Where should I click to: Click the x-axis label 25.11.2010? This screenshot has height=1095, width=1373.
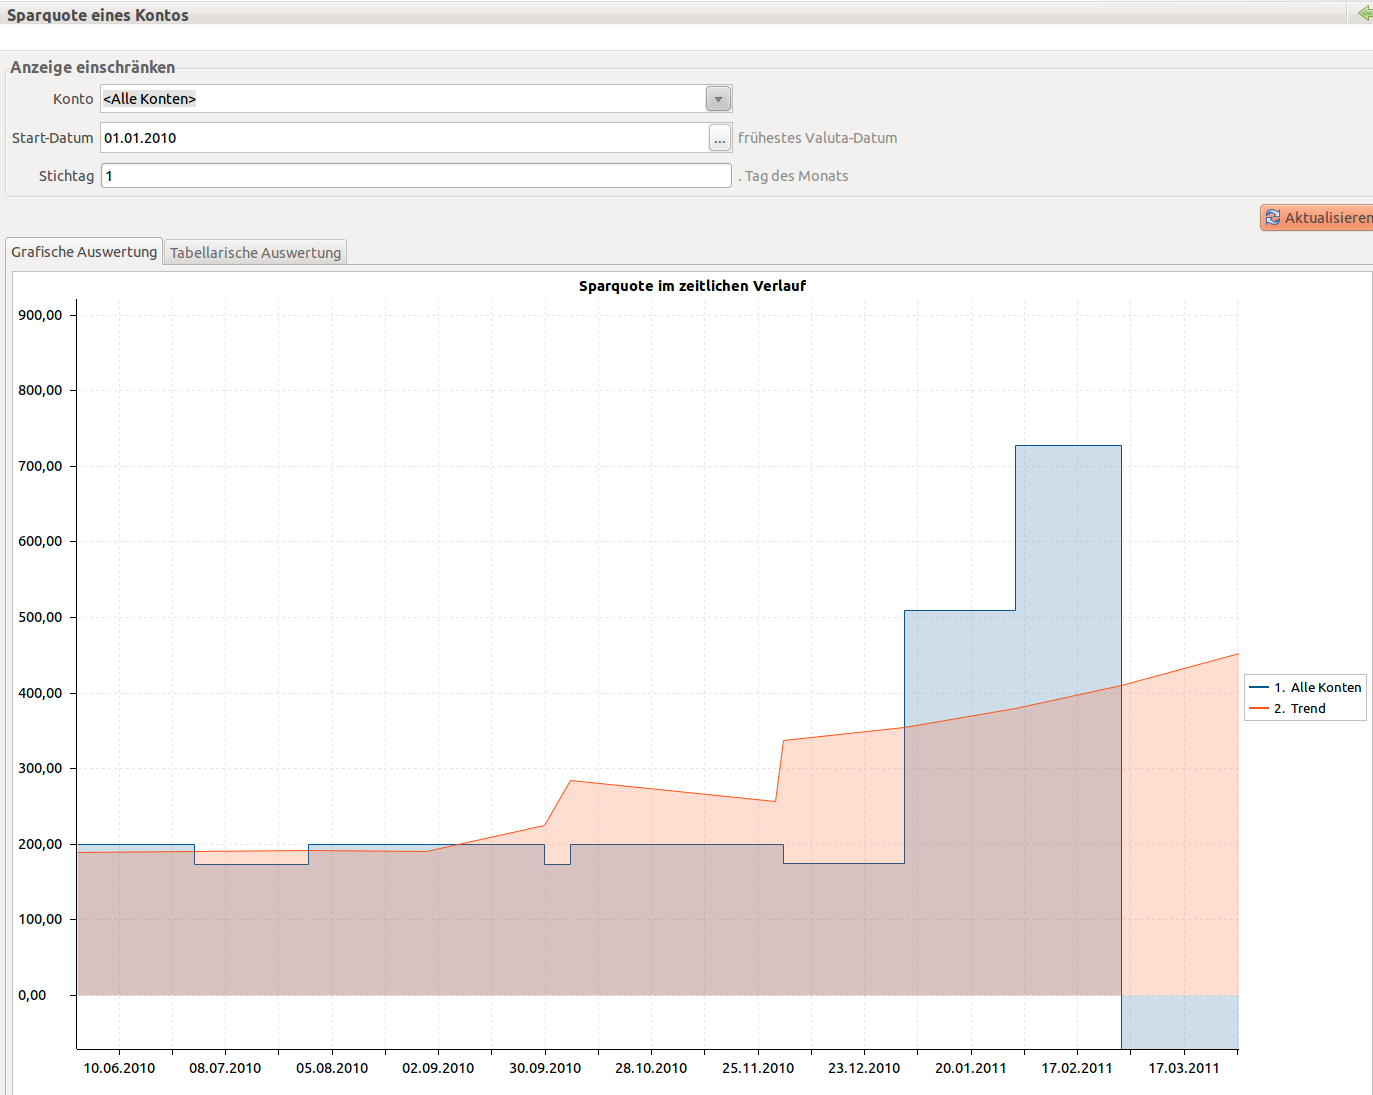(x=758, y=1068)
